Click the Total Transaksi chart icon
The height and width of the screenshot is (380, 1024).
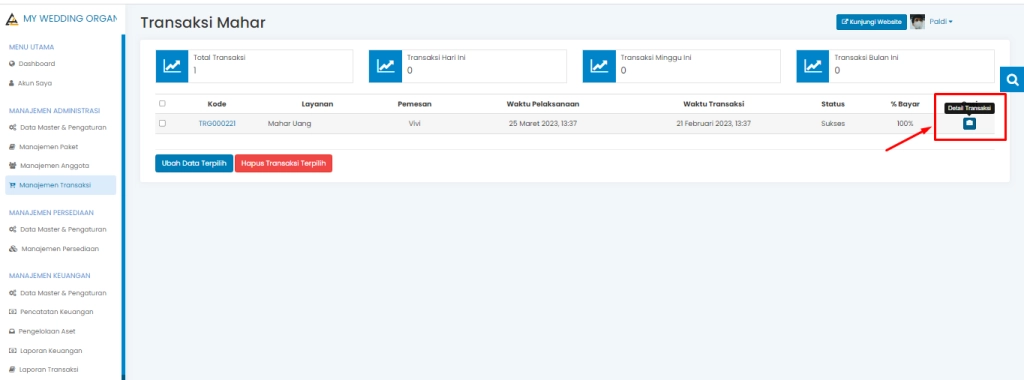tap(172, 66)
